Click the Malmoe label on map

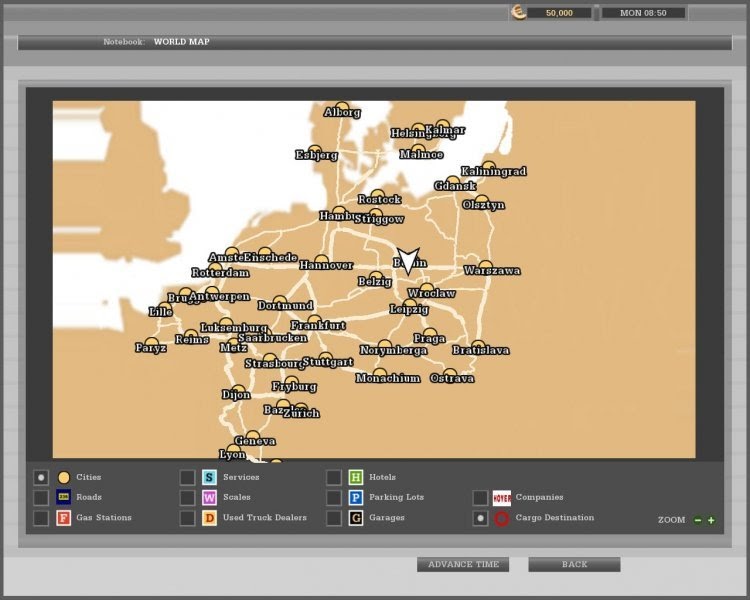[421, 155]
